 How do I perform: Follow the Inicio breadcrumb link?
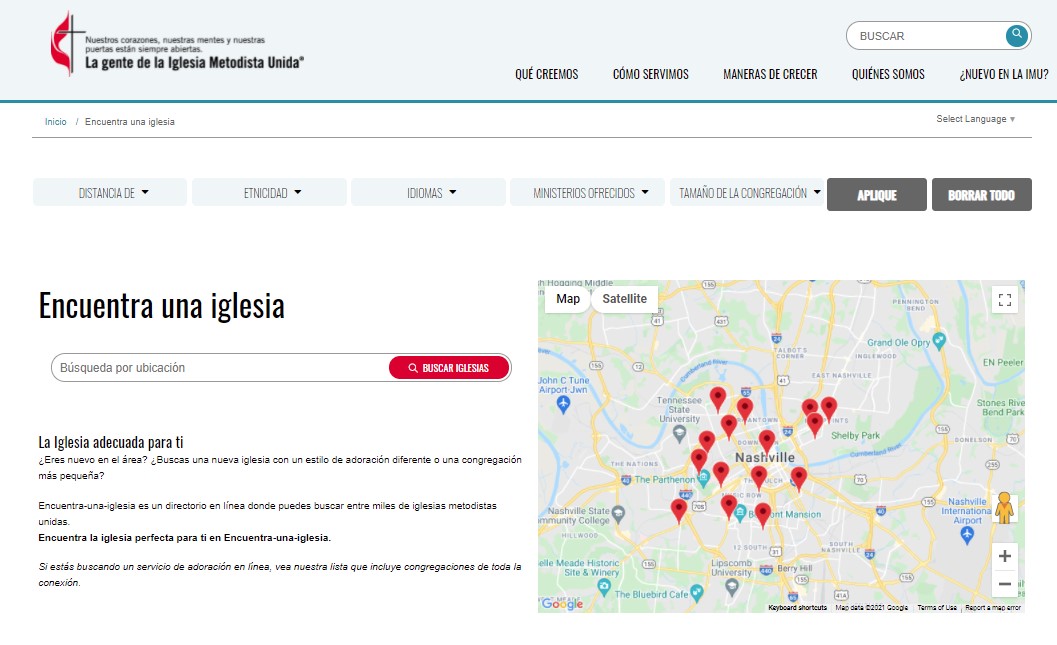click(55, 122)
